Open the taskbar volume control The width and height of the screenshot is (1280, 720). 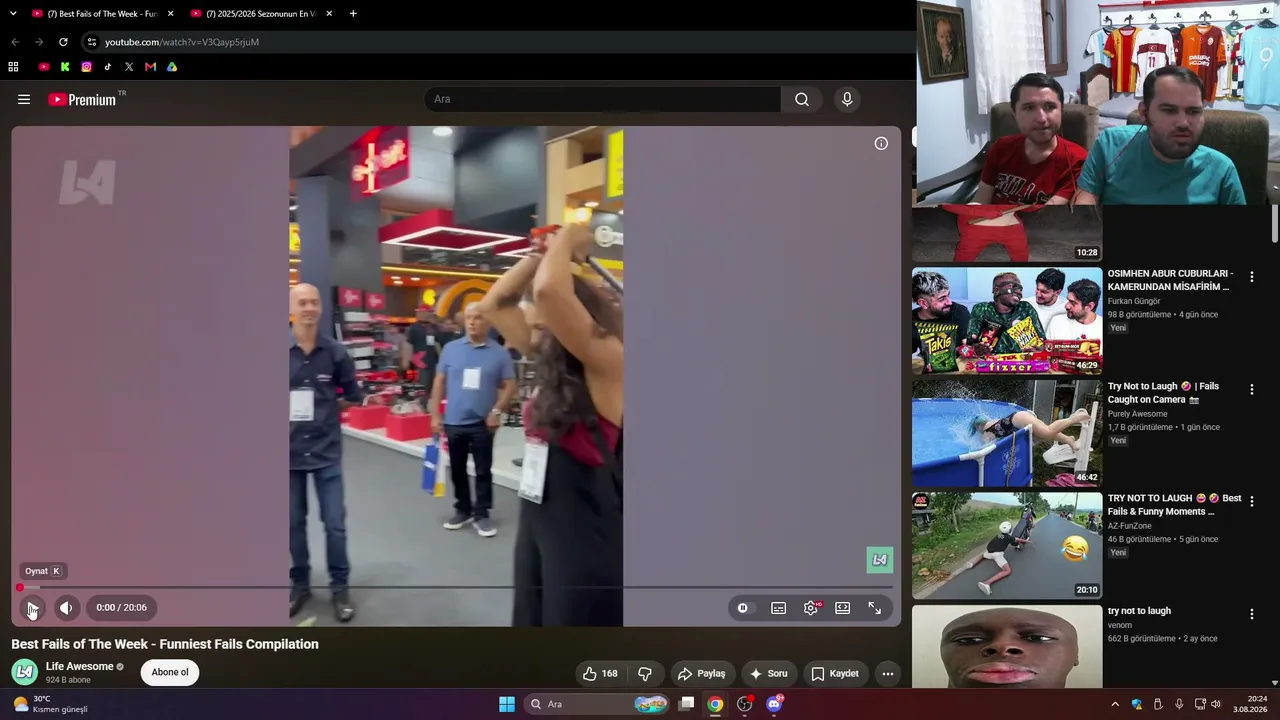point(1216,704)
